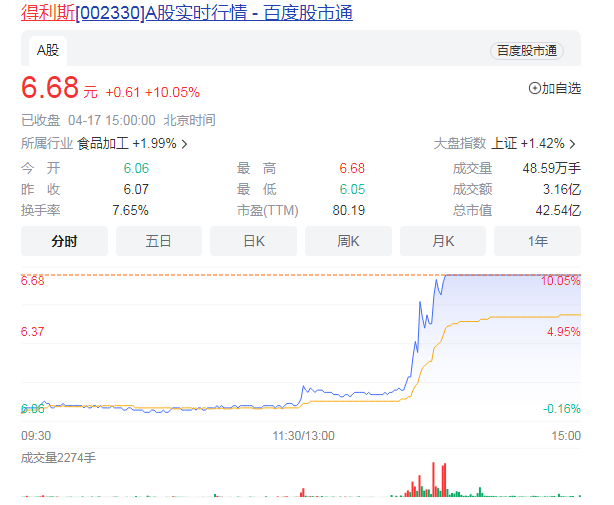Image resolution: width=614 pixels, height=505 pixels.
Task: Expand 食品加工 industry chevron
Action: [184, 144]
